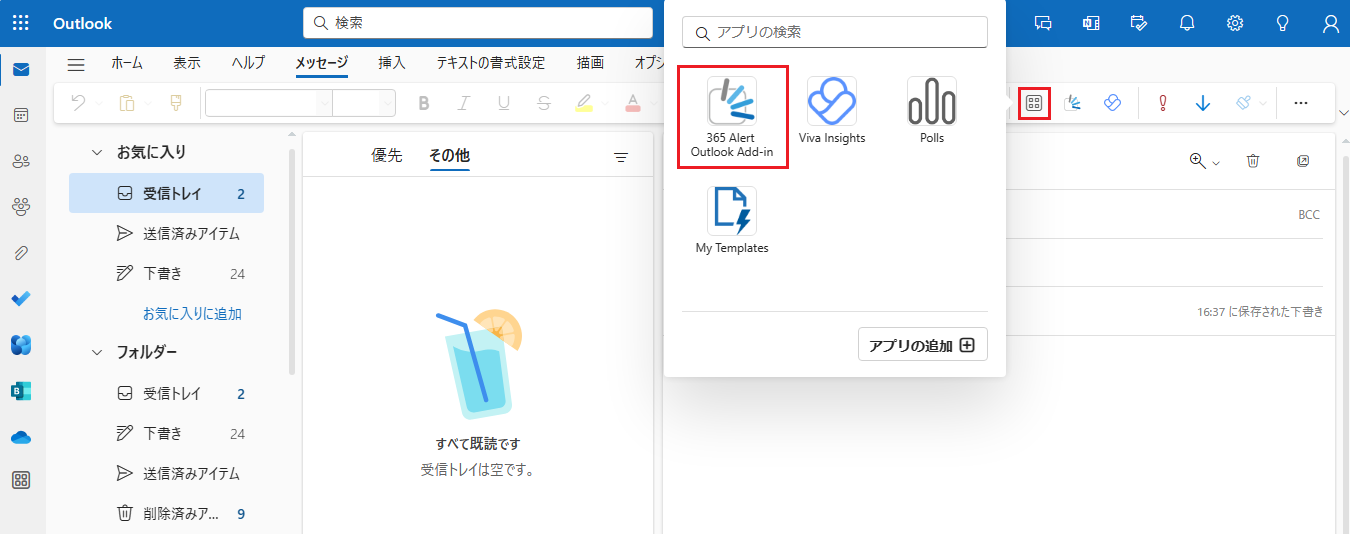Image resolution: width=1350 pixels, height=534 pixels.
Task: Open the zoom dropdown arrow
Action: pyautogui.click(x=1216, y=162)
